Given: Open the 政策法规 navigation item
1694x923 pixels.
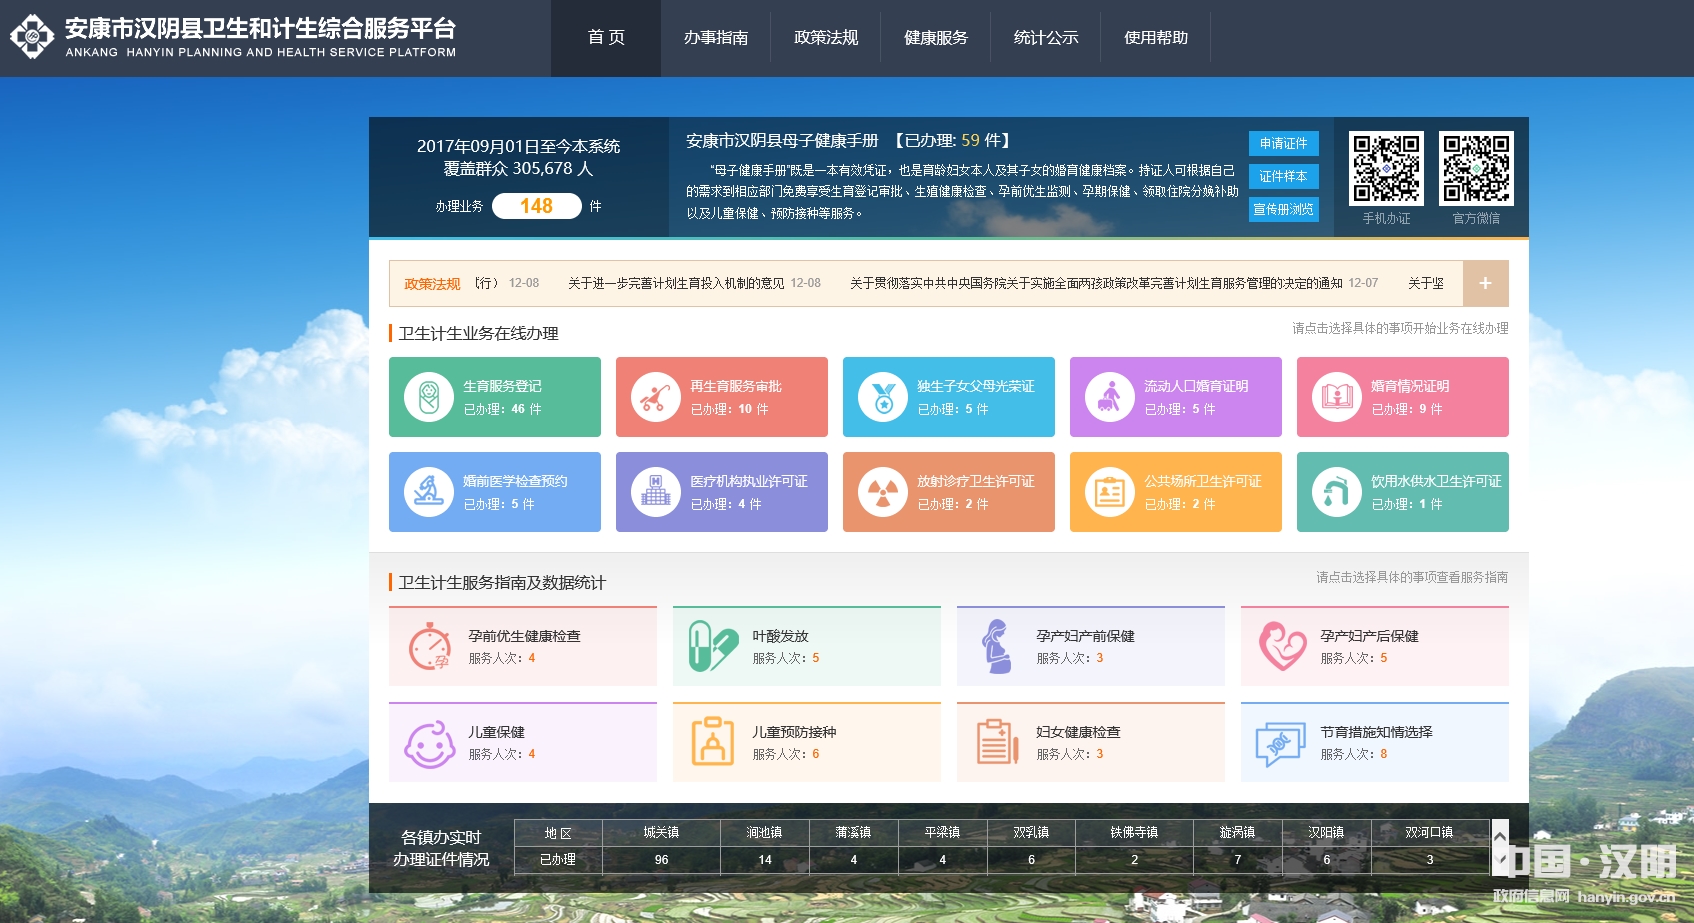Looking at the screenshot, I should pos(826,37).
